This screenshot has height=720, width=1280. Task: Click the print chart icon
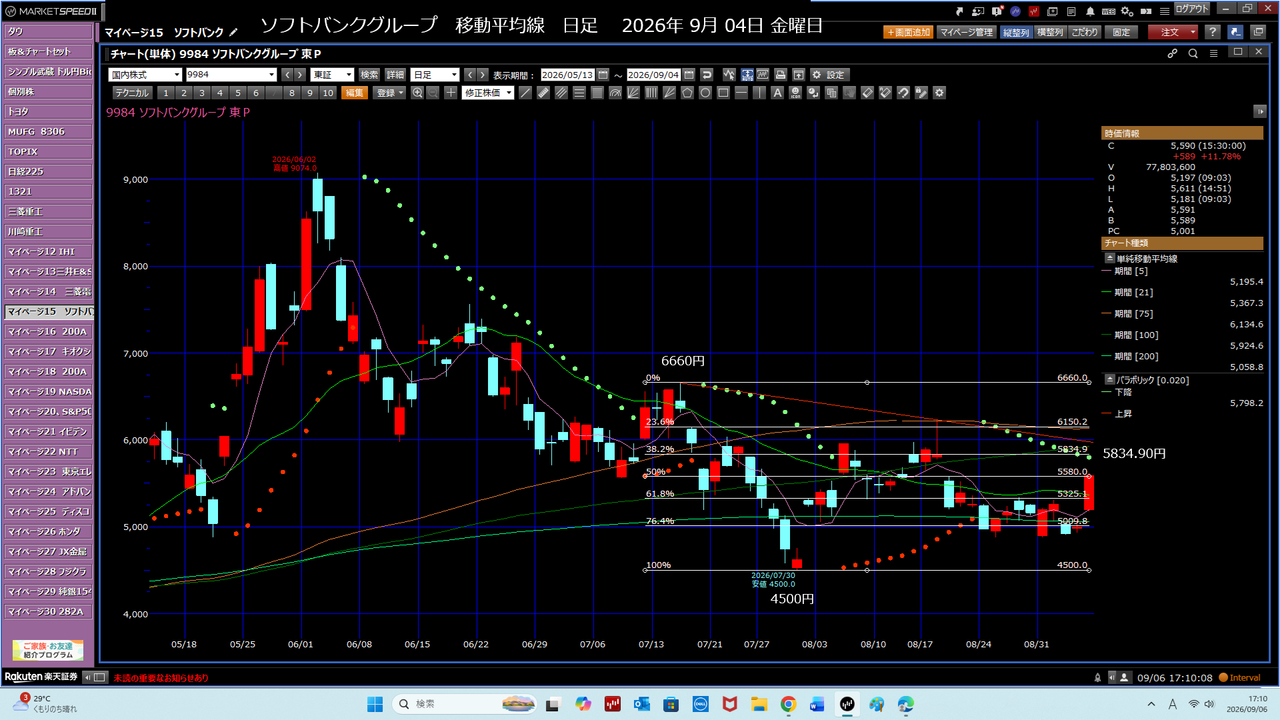pyautogui.click(x=781, y=75)
